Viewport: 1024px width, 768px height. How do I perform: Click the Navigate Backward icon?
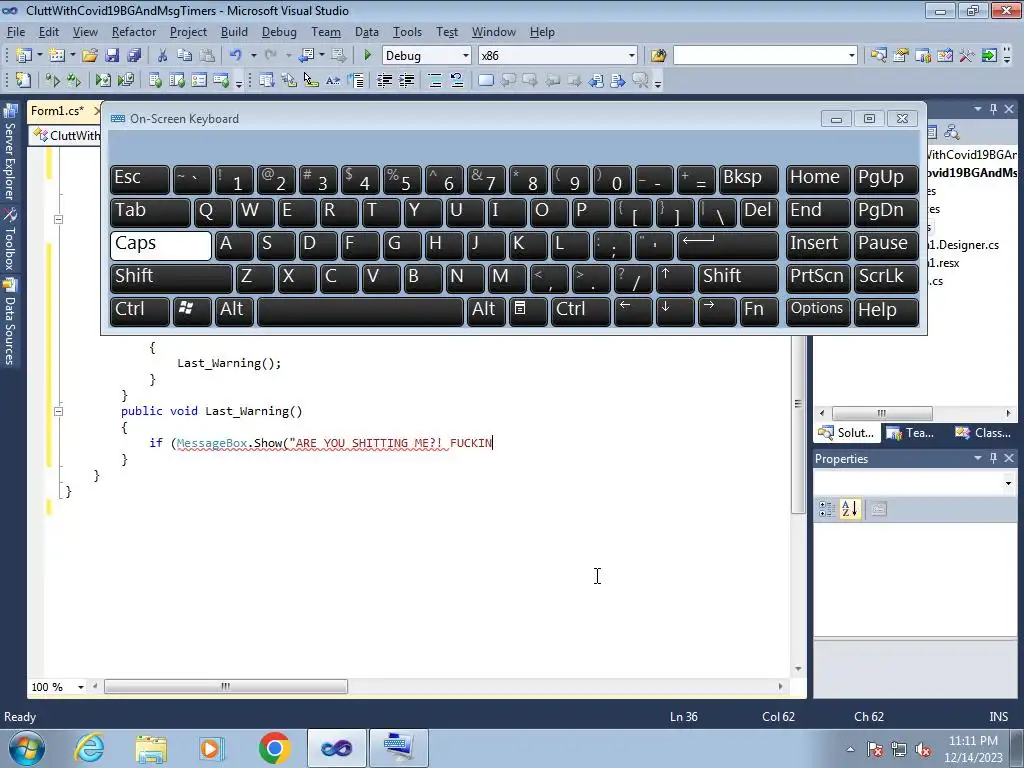(305, 56)
